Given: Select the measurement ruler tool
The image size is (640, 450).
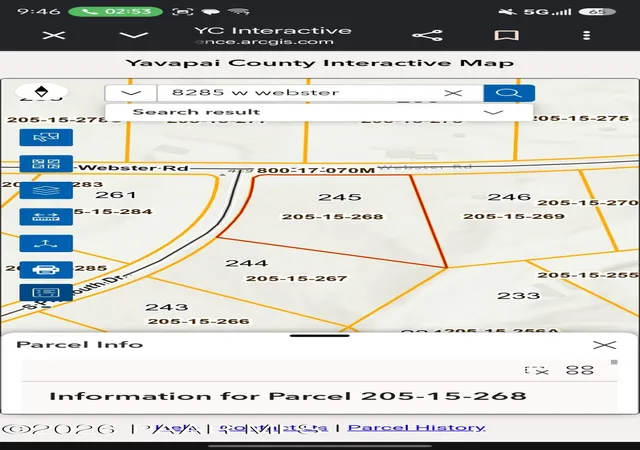Looking at the screenshot, I should coord(46,217).
